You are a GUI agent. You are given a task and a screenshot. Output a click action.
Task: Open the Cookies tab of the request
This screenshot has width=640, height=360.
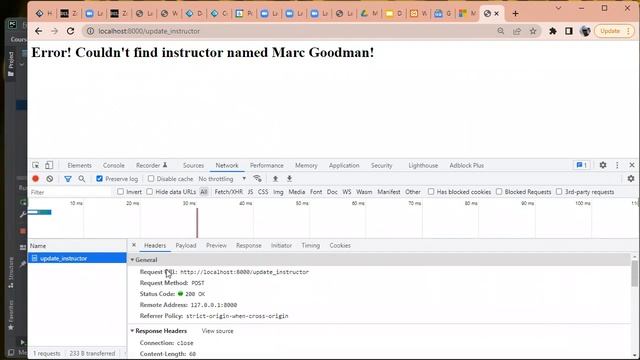(340, 245)
